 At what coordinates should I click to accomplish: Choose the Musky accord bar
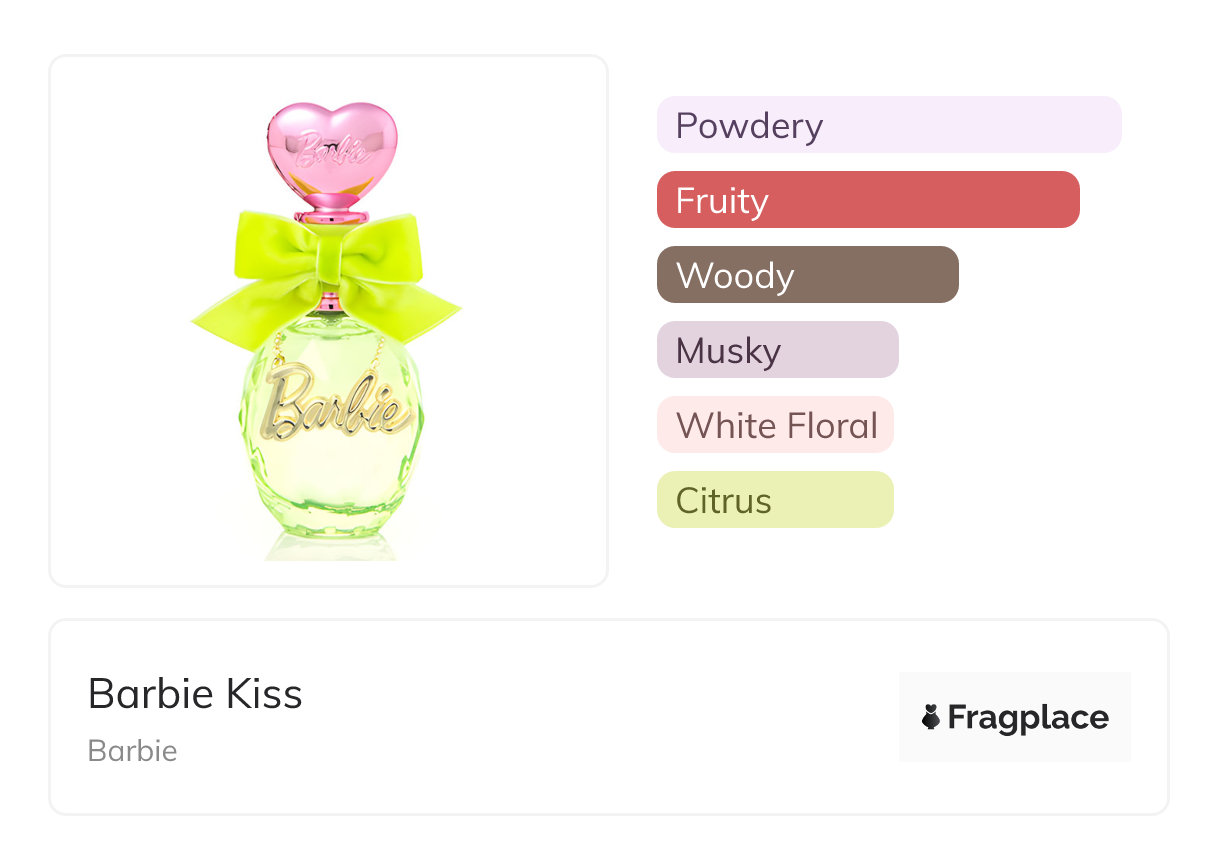click(777, 350)
